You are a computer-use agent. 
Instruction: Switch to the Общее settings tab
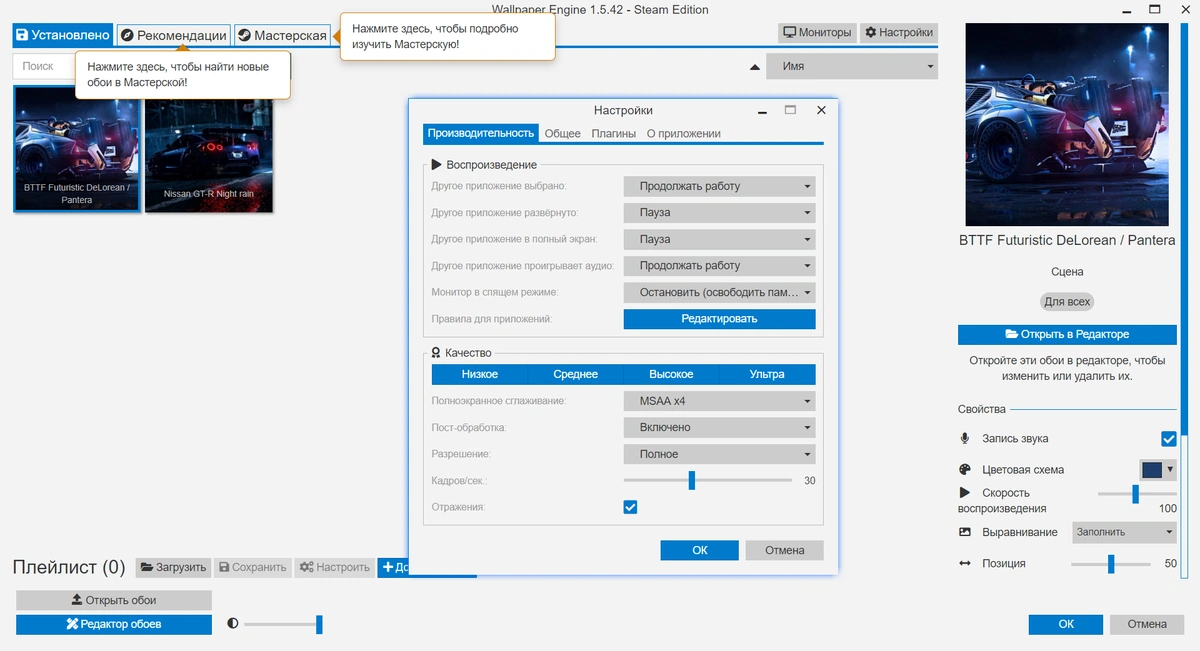[x=562, y=133]
